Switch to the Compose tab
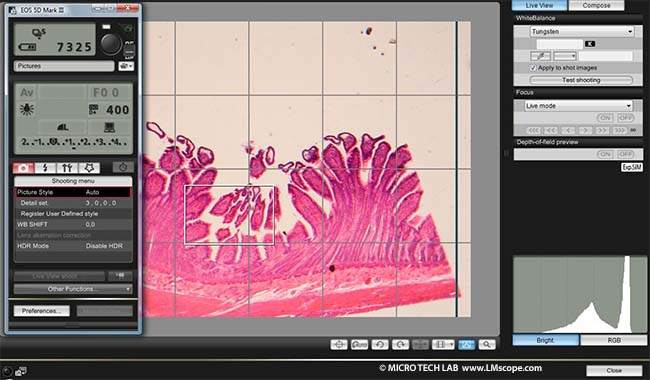 pyautogui.click(x=596, y=5)
